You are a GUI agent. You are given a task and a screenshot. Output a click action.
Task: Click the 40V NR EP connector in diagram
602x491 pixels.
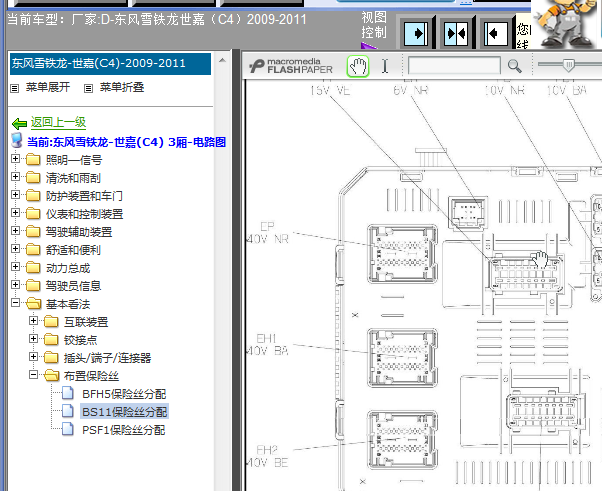pos(403,254)
